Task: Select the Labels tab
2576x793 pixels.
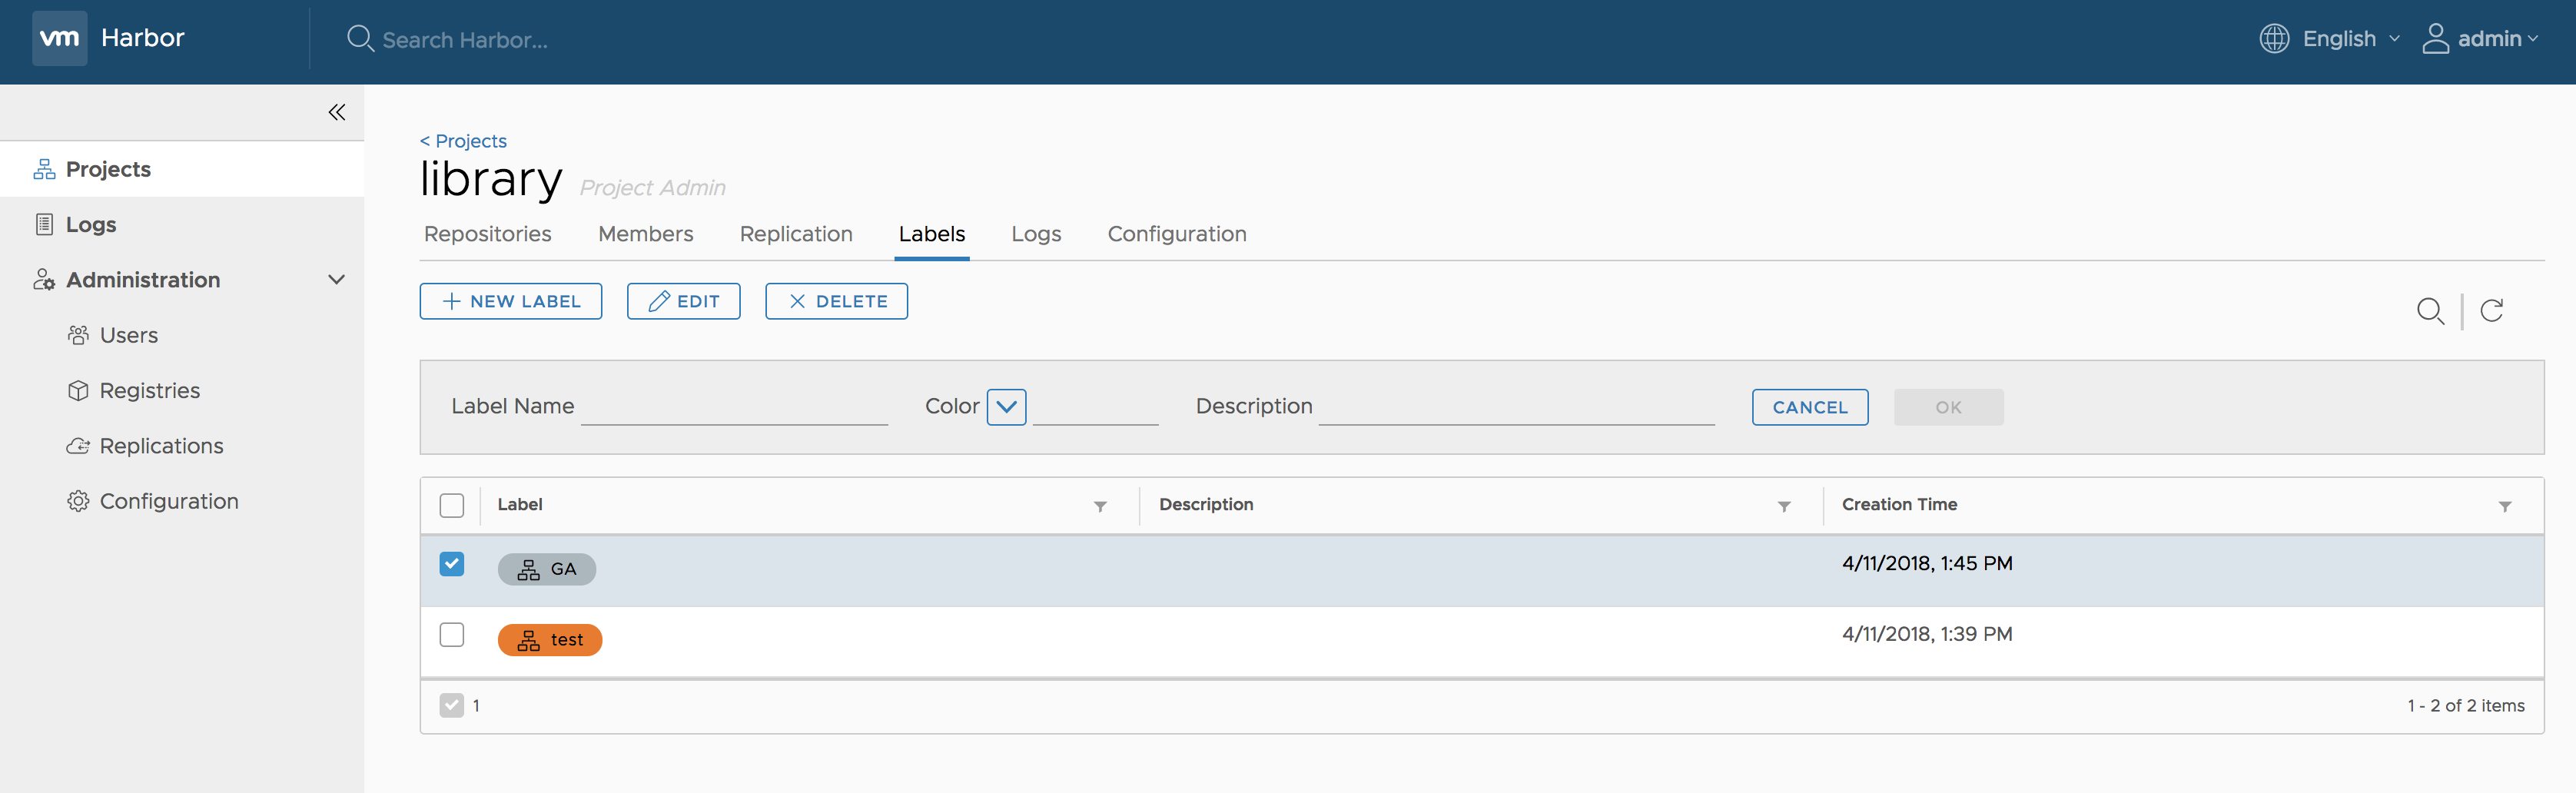Action: pos(931,234)
